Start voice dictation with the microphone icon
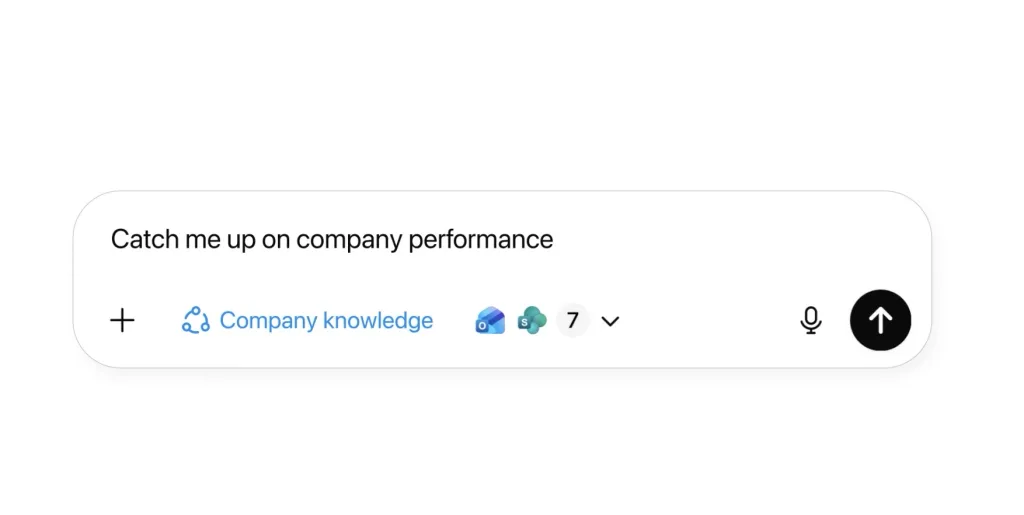 click(811, 320)
